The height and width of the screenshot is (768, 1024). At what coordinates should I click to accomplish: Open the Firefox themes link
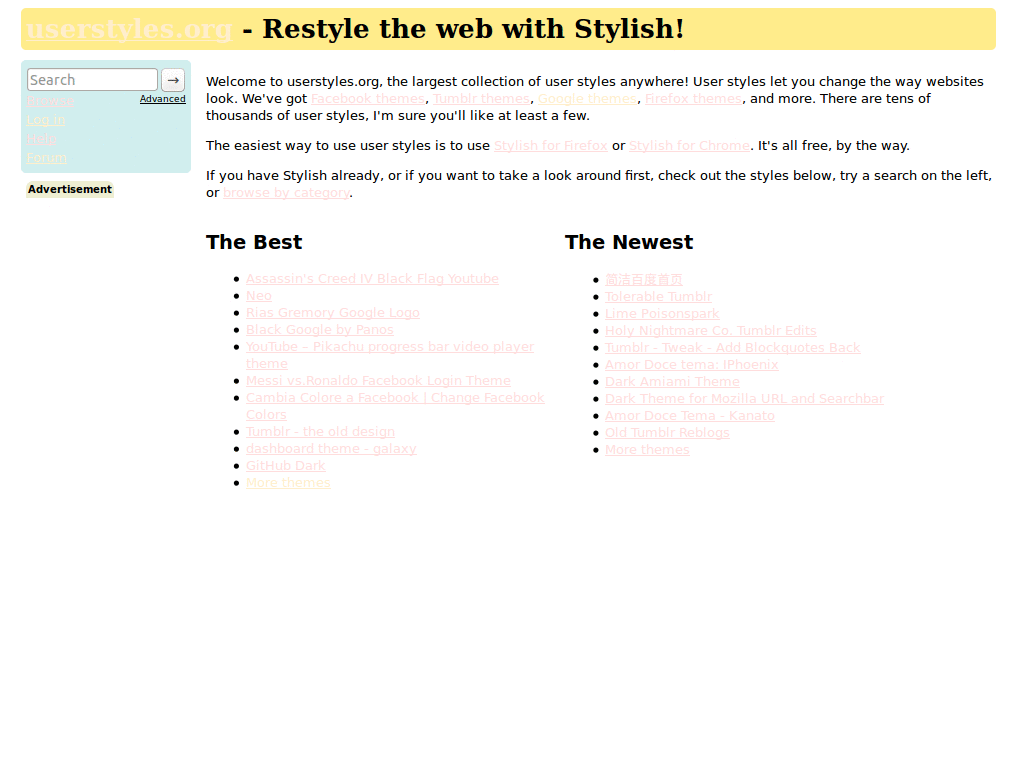[x=693, y=99]
